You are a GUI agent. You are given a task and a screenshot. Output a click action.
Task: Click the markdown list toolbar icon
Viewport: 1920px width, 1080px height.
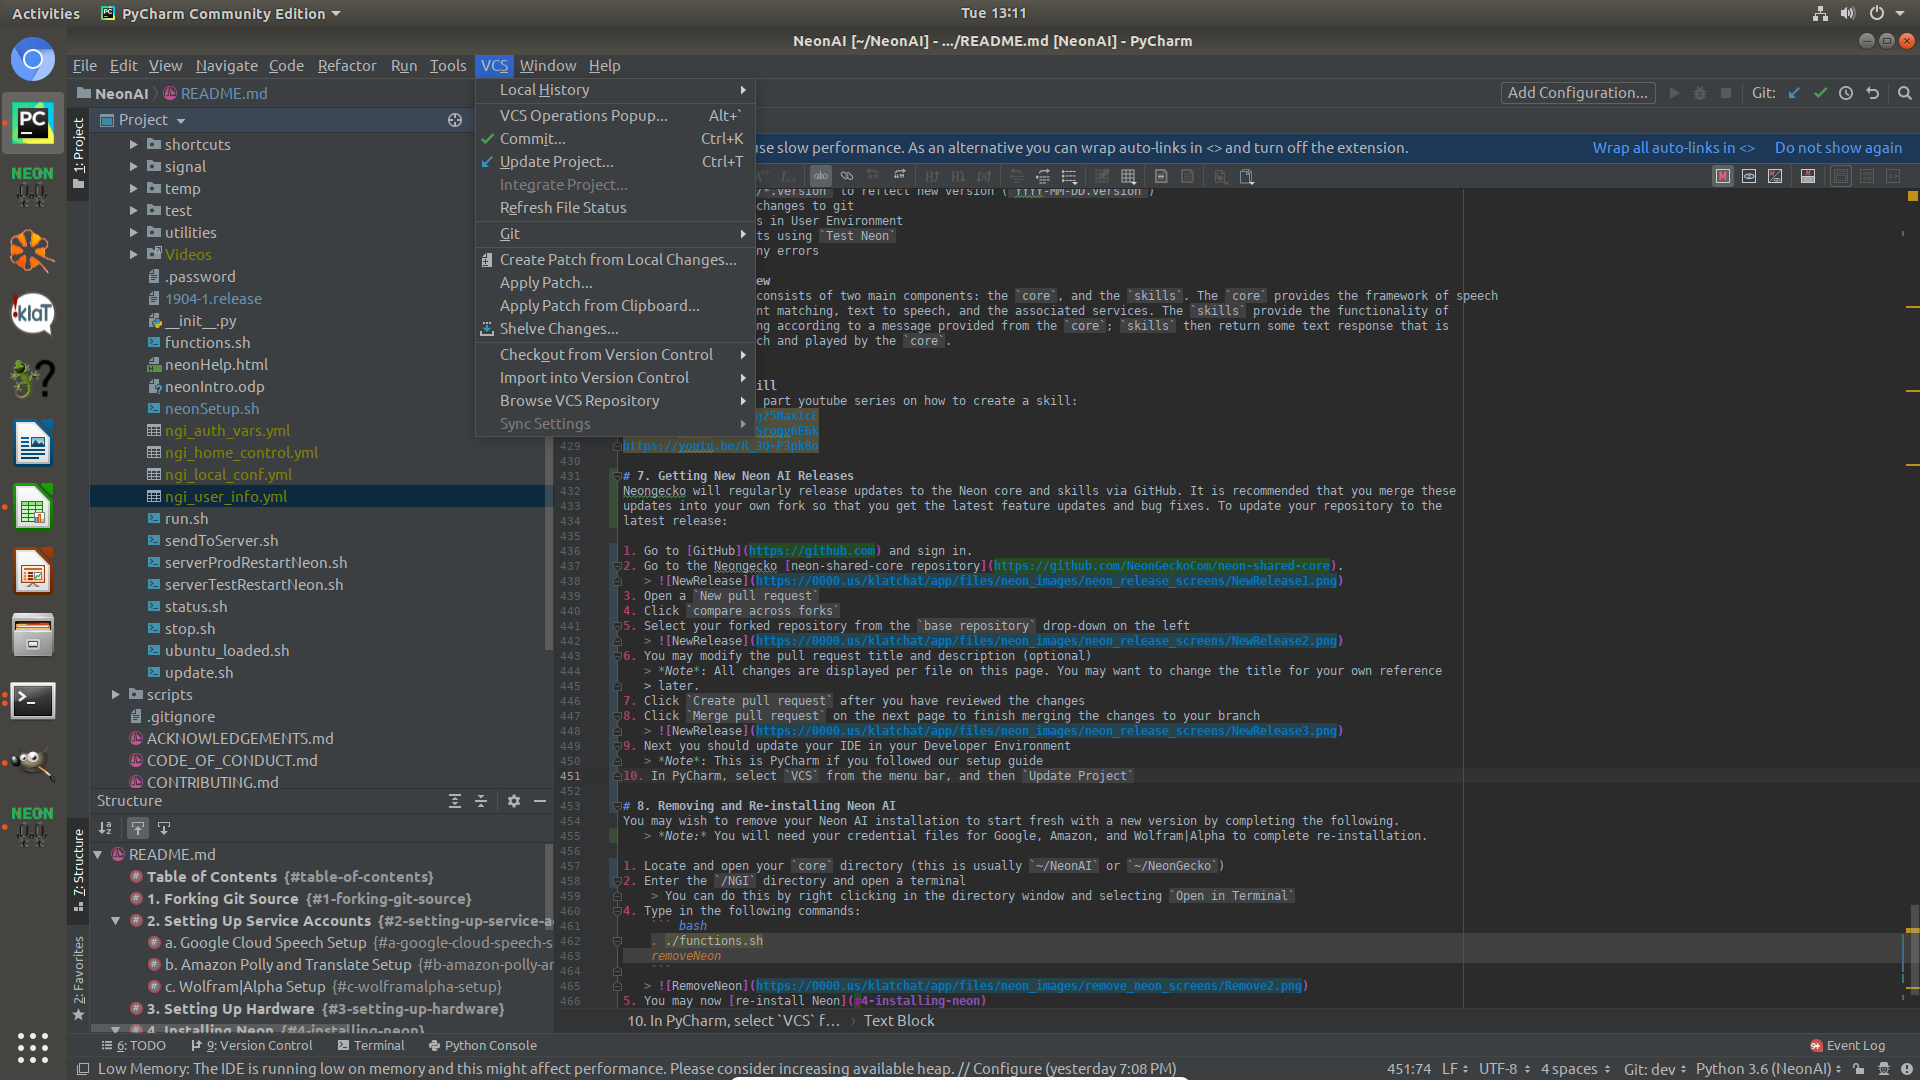(1069, 176)
